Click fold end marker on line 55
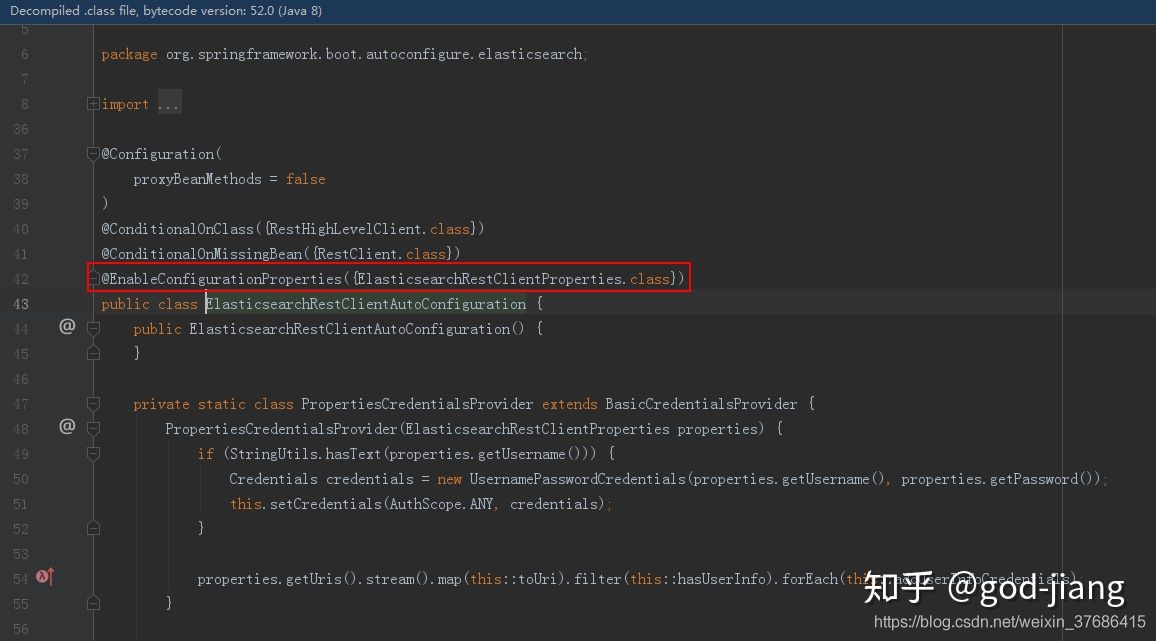Image resolution: width=1156 pixels, height=641 pixels. pyautogui.click(x=93, y=603)
